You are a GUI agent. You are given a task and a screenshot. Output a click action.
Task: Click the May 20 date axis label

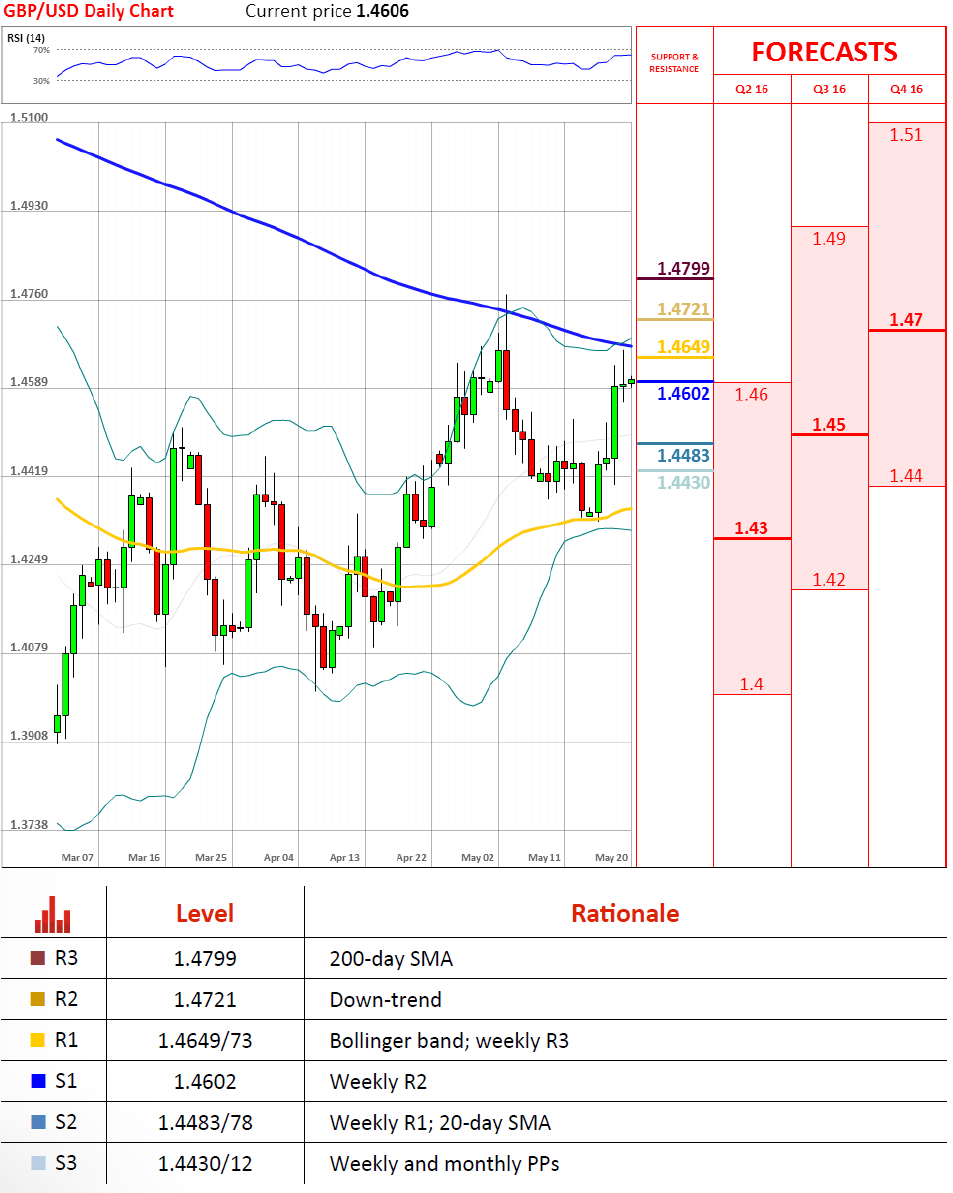[612, 857]
